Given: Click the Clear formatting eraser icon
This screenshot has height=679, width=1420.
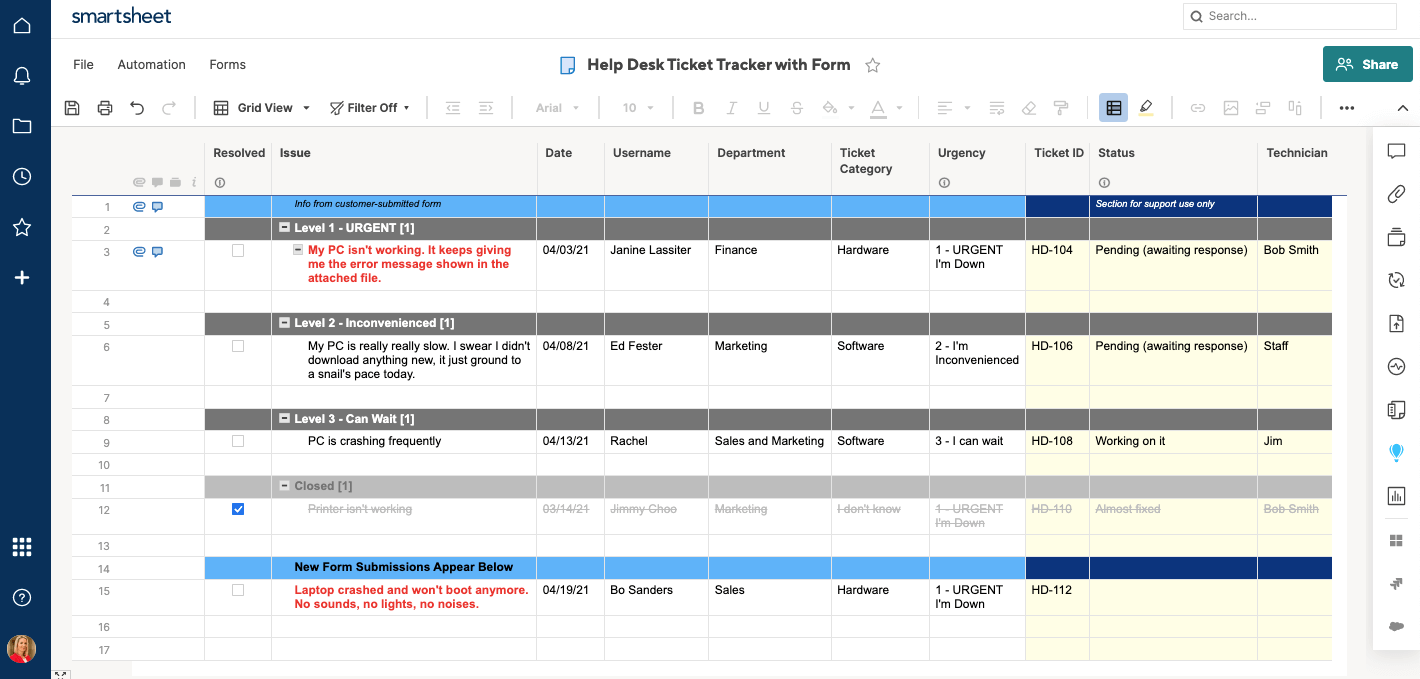Looking at the screenshot, I should [x=1029, y=108].
